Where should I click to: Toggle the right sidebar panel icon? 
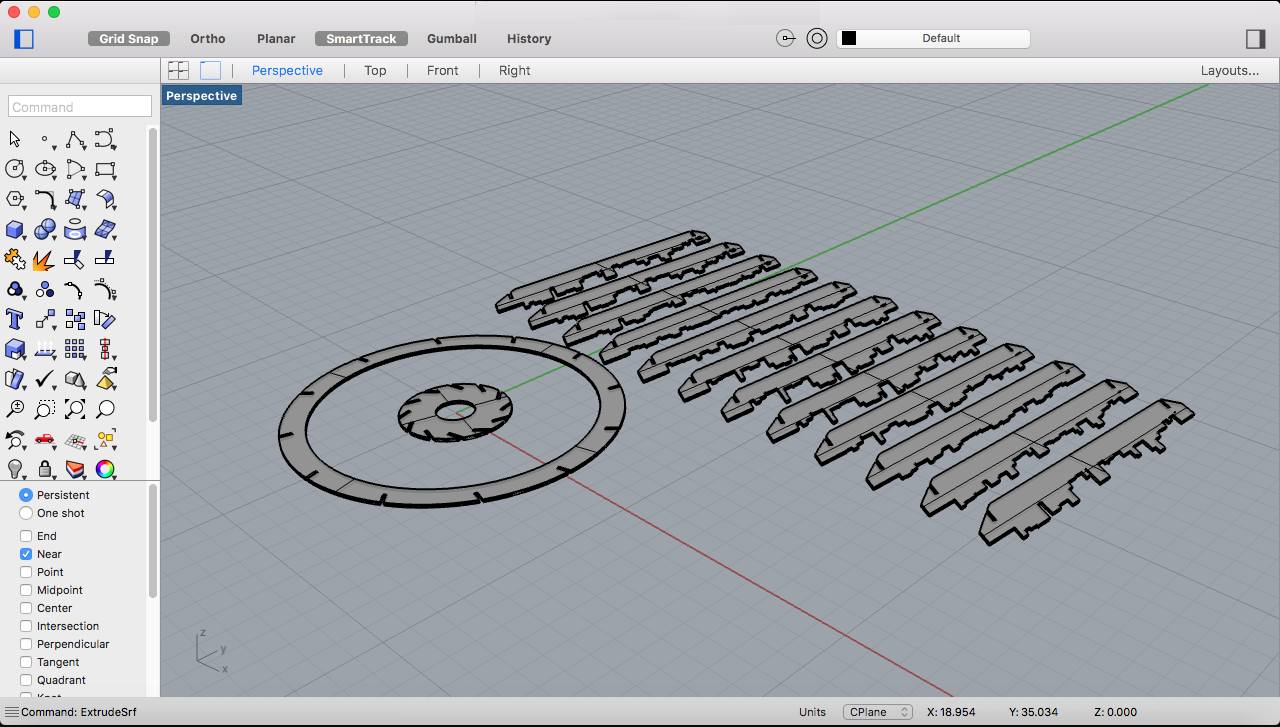[1255, 39]
